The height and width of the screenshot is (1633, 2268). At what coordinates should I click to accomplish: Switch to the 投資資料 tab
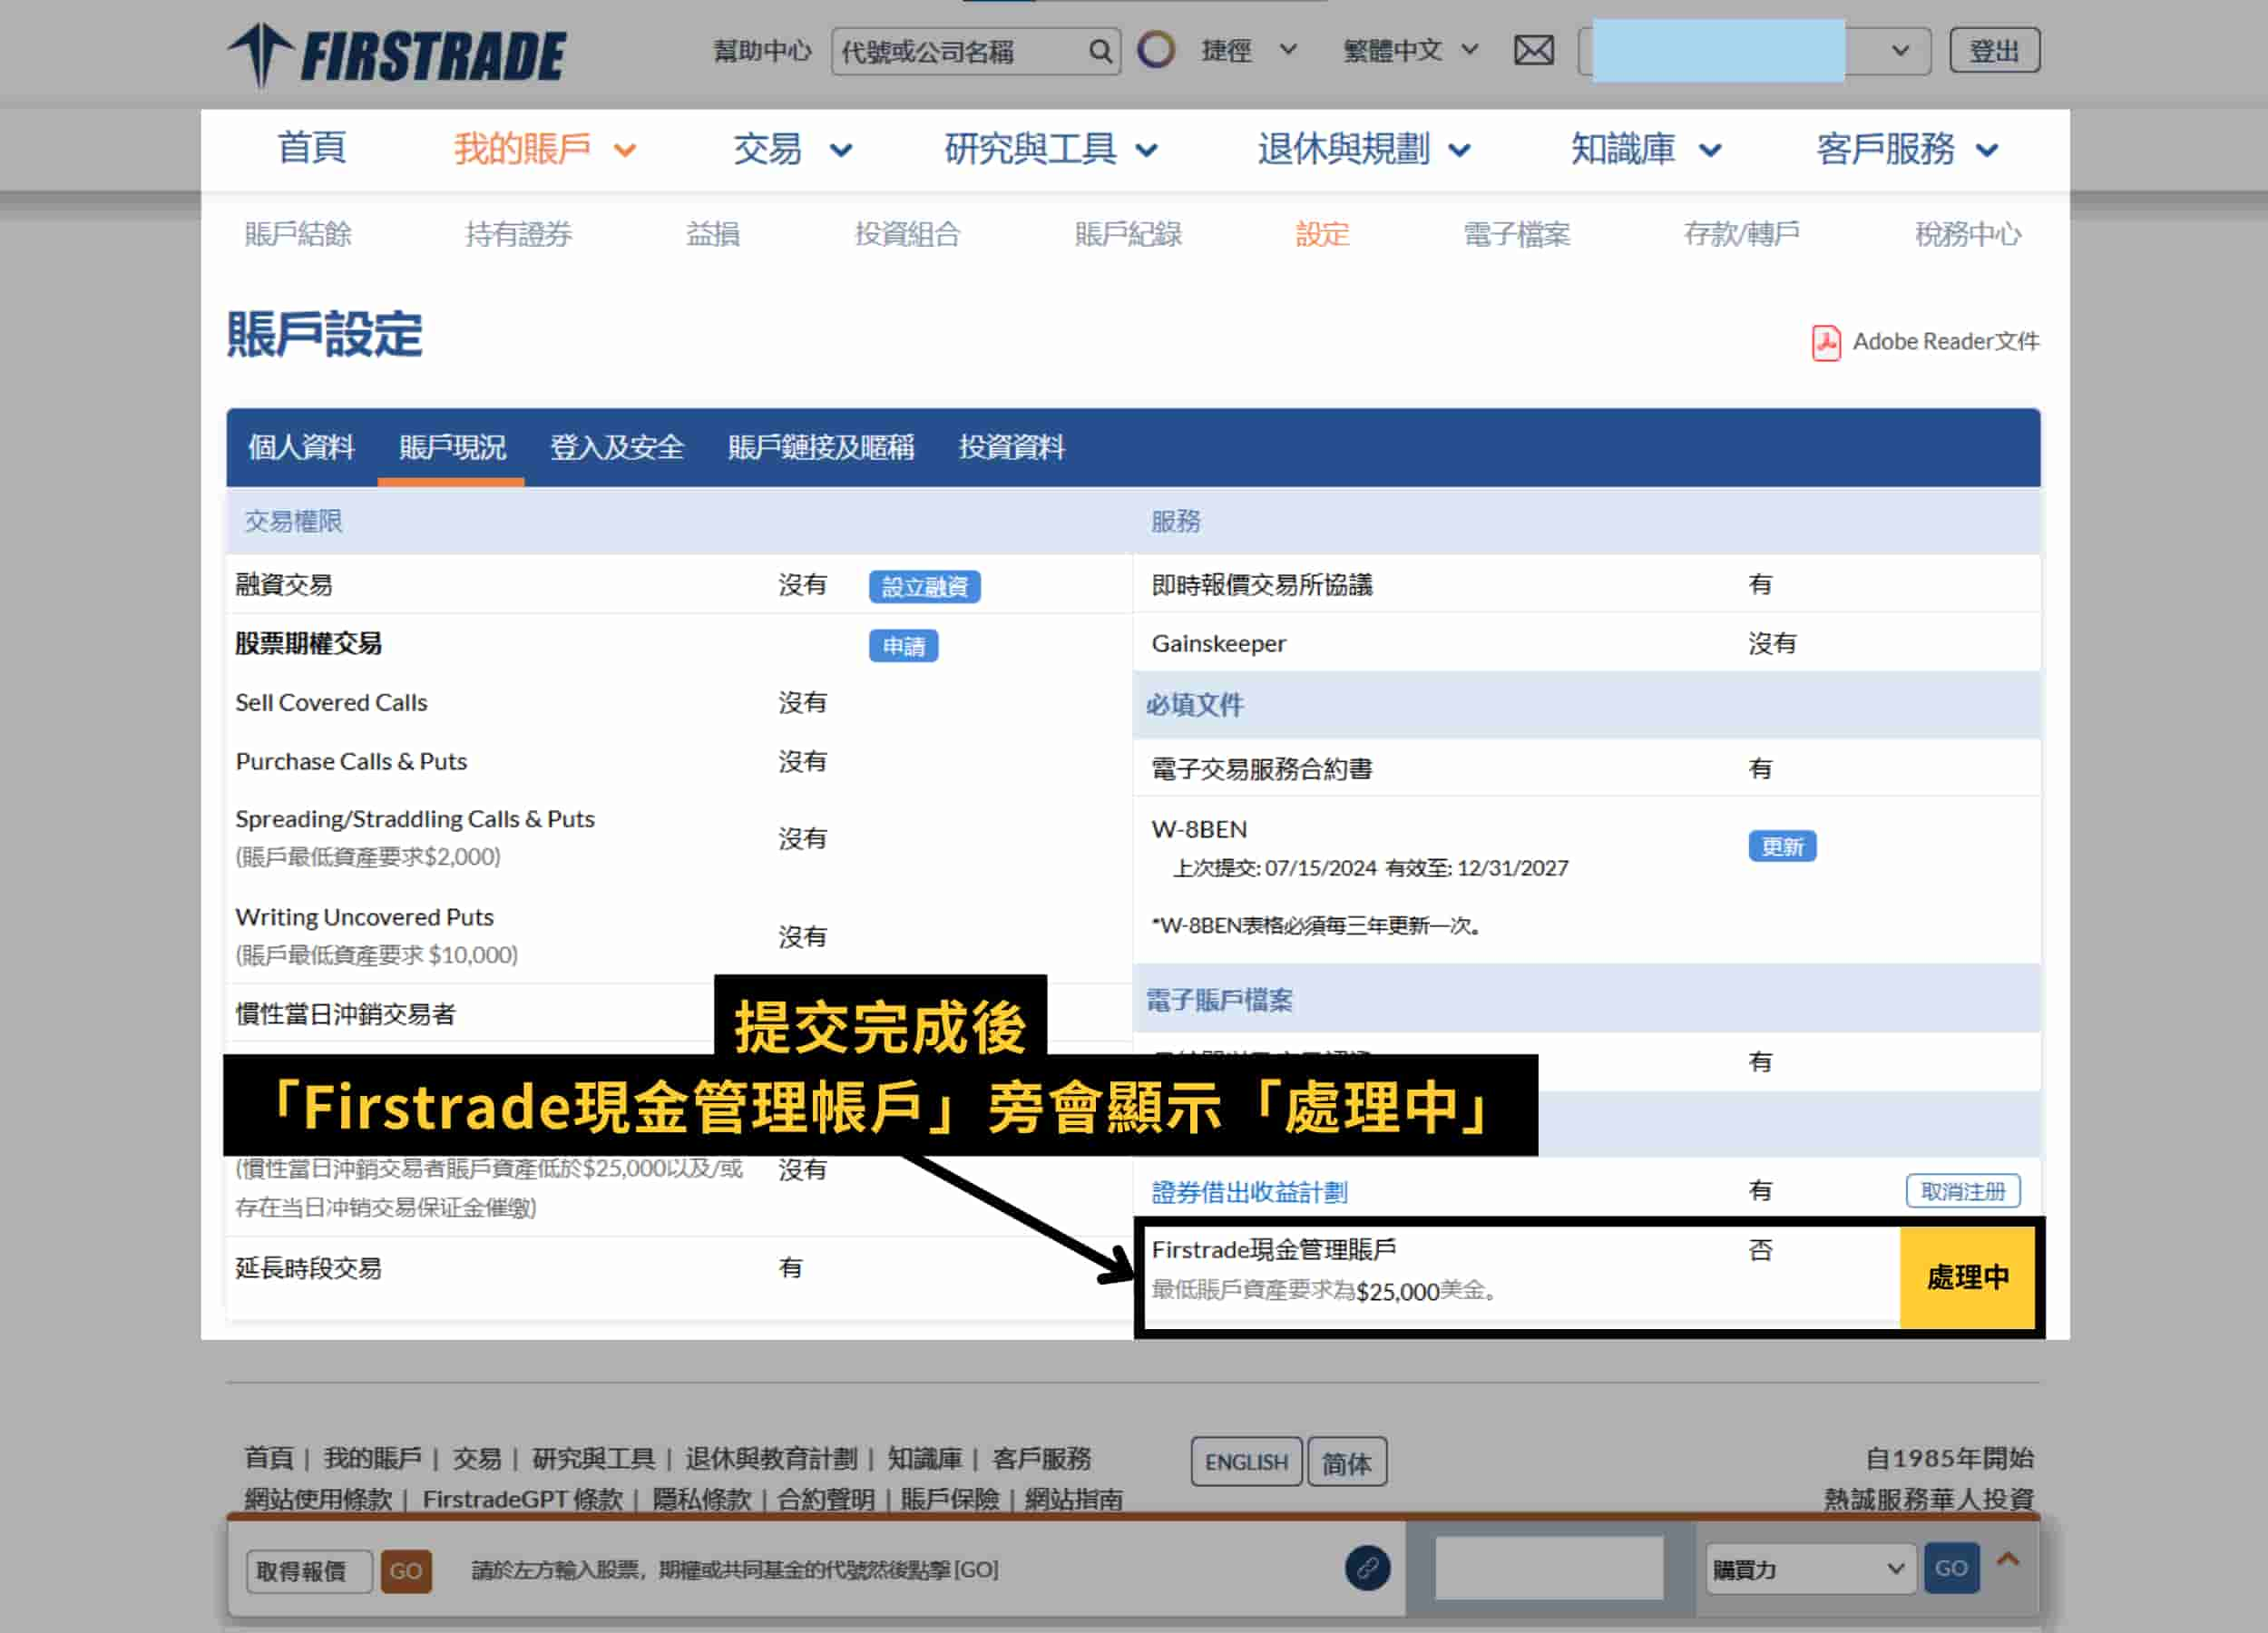[1011, 447]
